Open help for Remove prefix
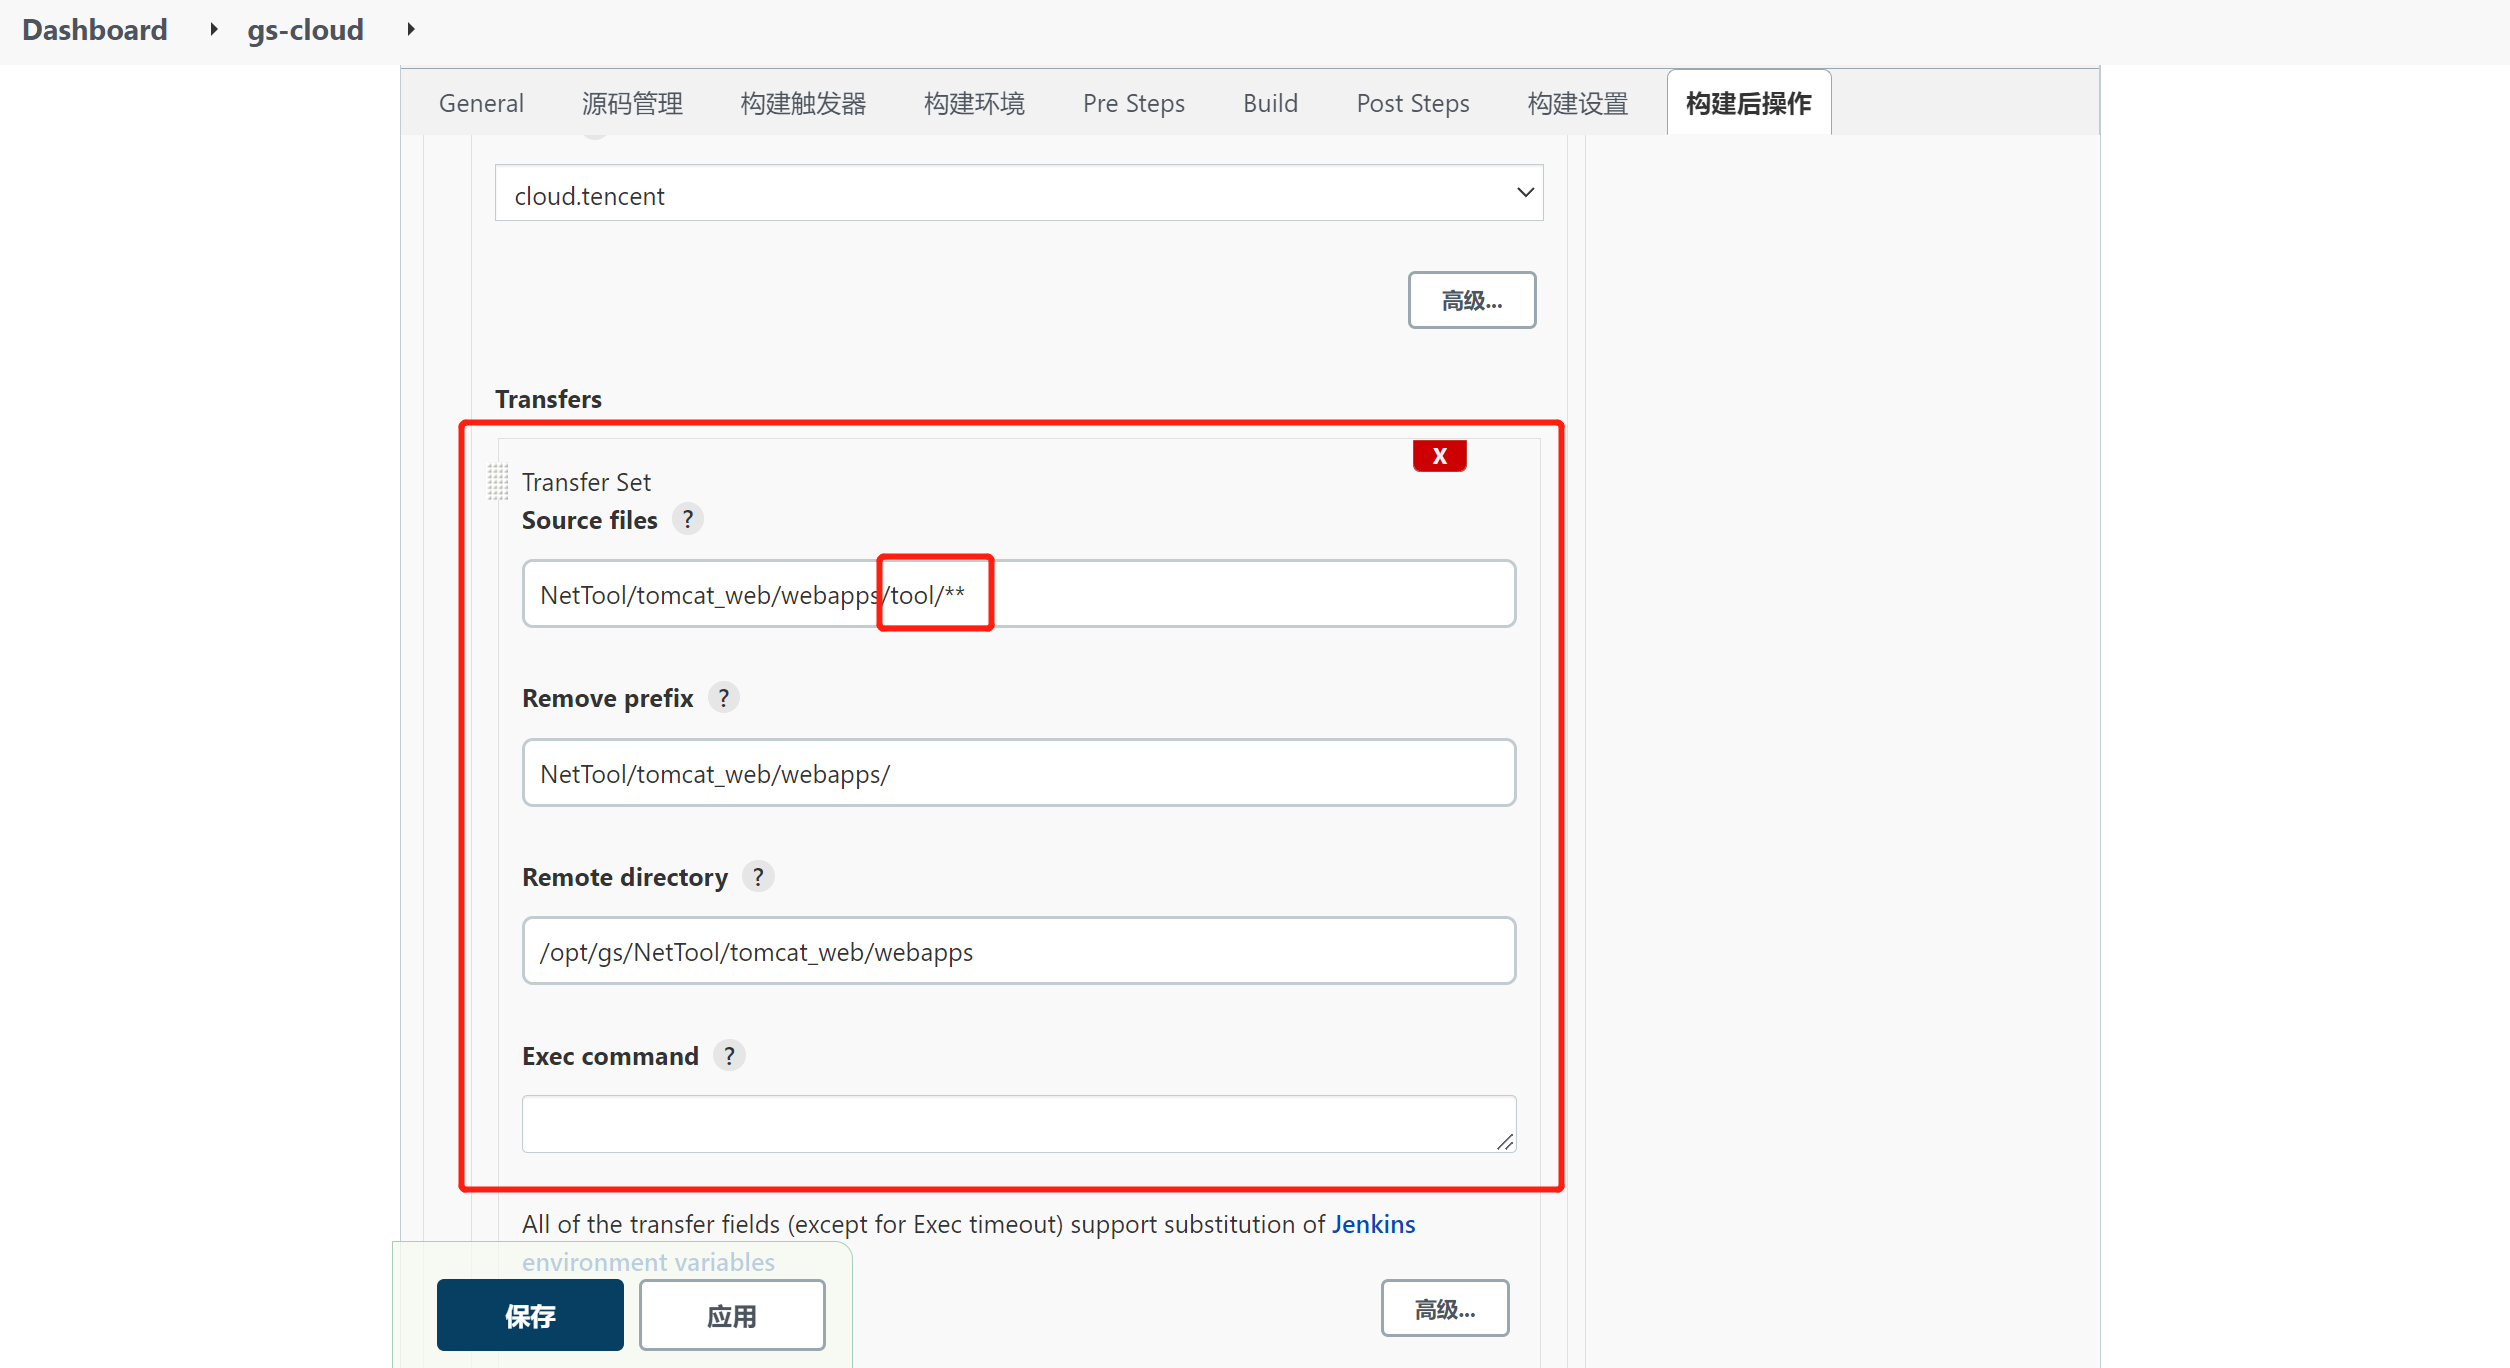This screenshot has height=1368, width=2510. (723, 698)
